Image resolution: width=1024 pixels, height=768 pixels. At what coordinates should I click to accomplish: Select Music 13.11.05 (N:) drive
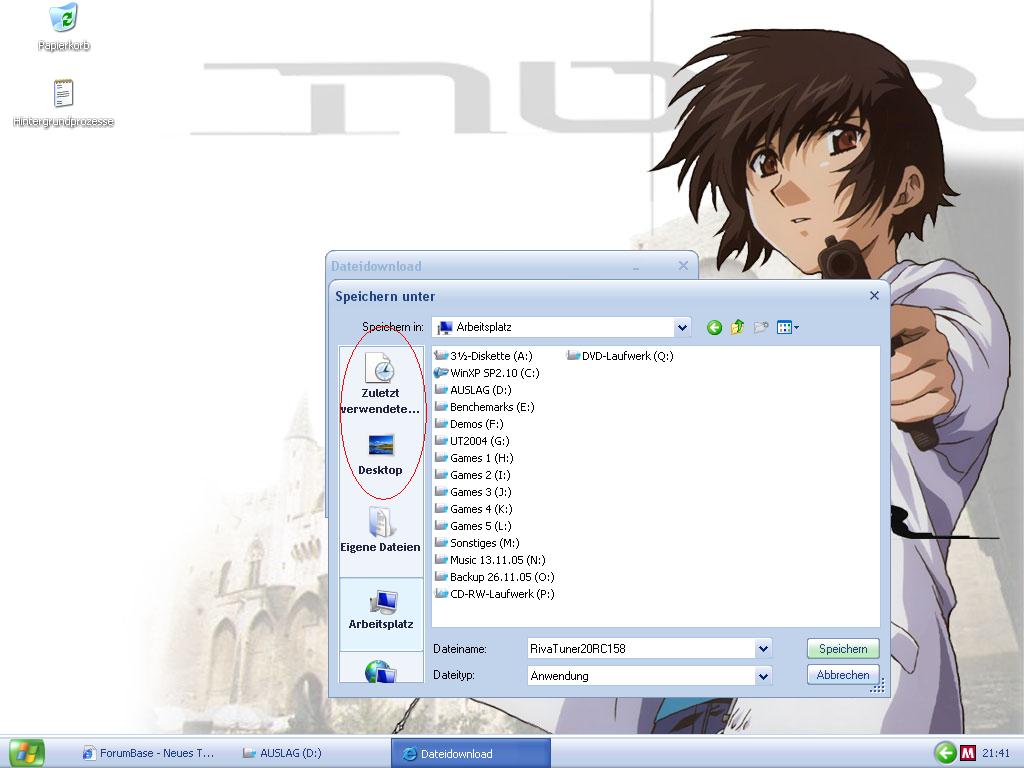(x=490, y=560)
